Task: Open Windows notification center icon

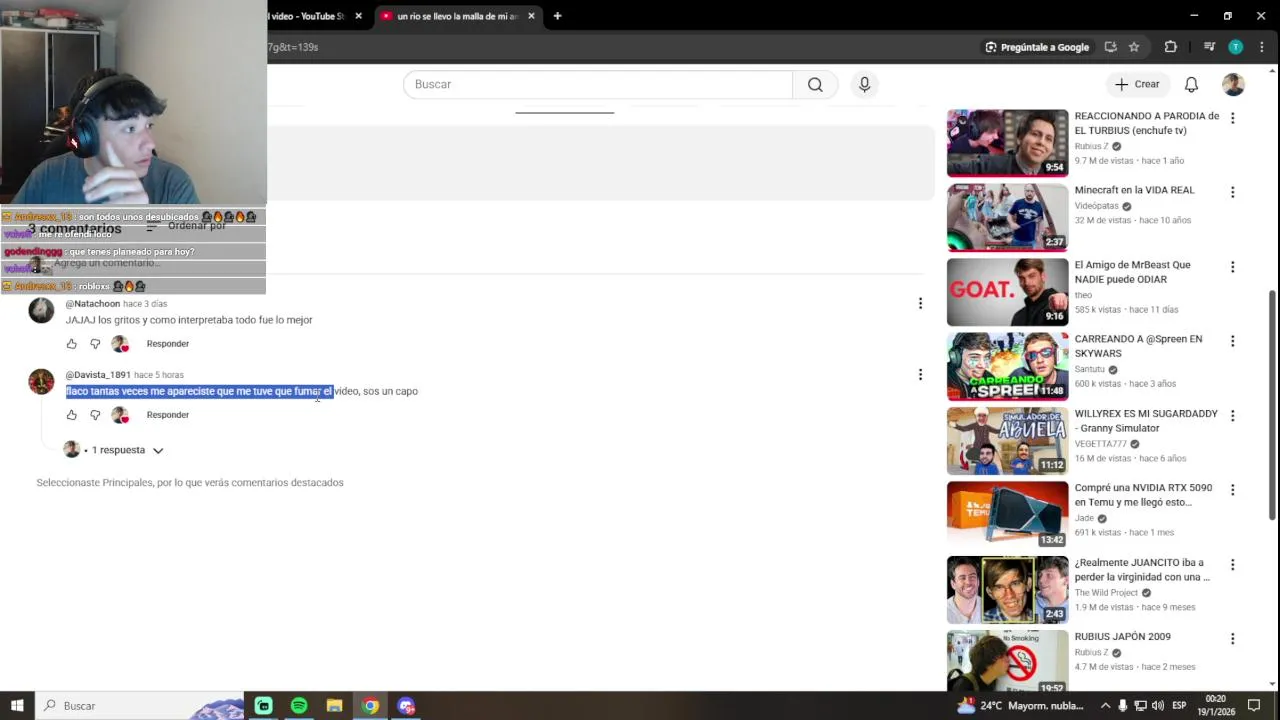Action: pos(1254,706)
